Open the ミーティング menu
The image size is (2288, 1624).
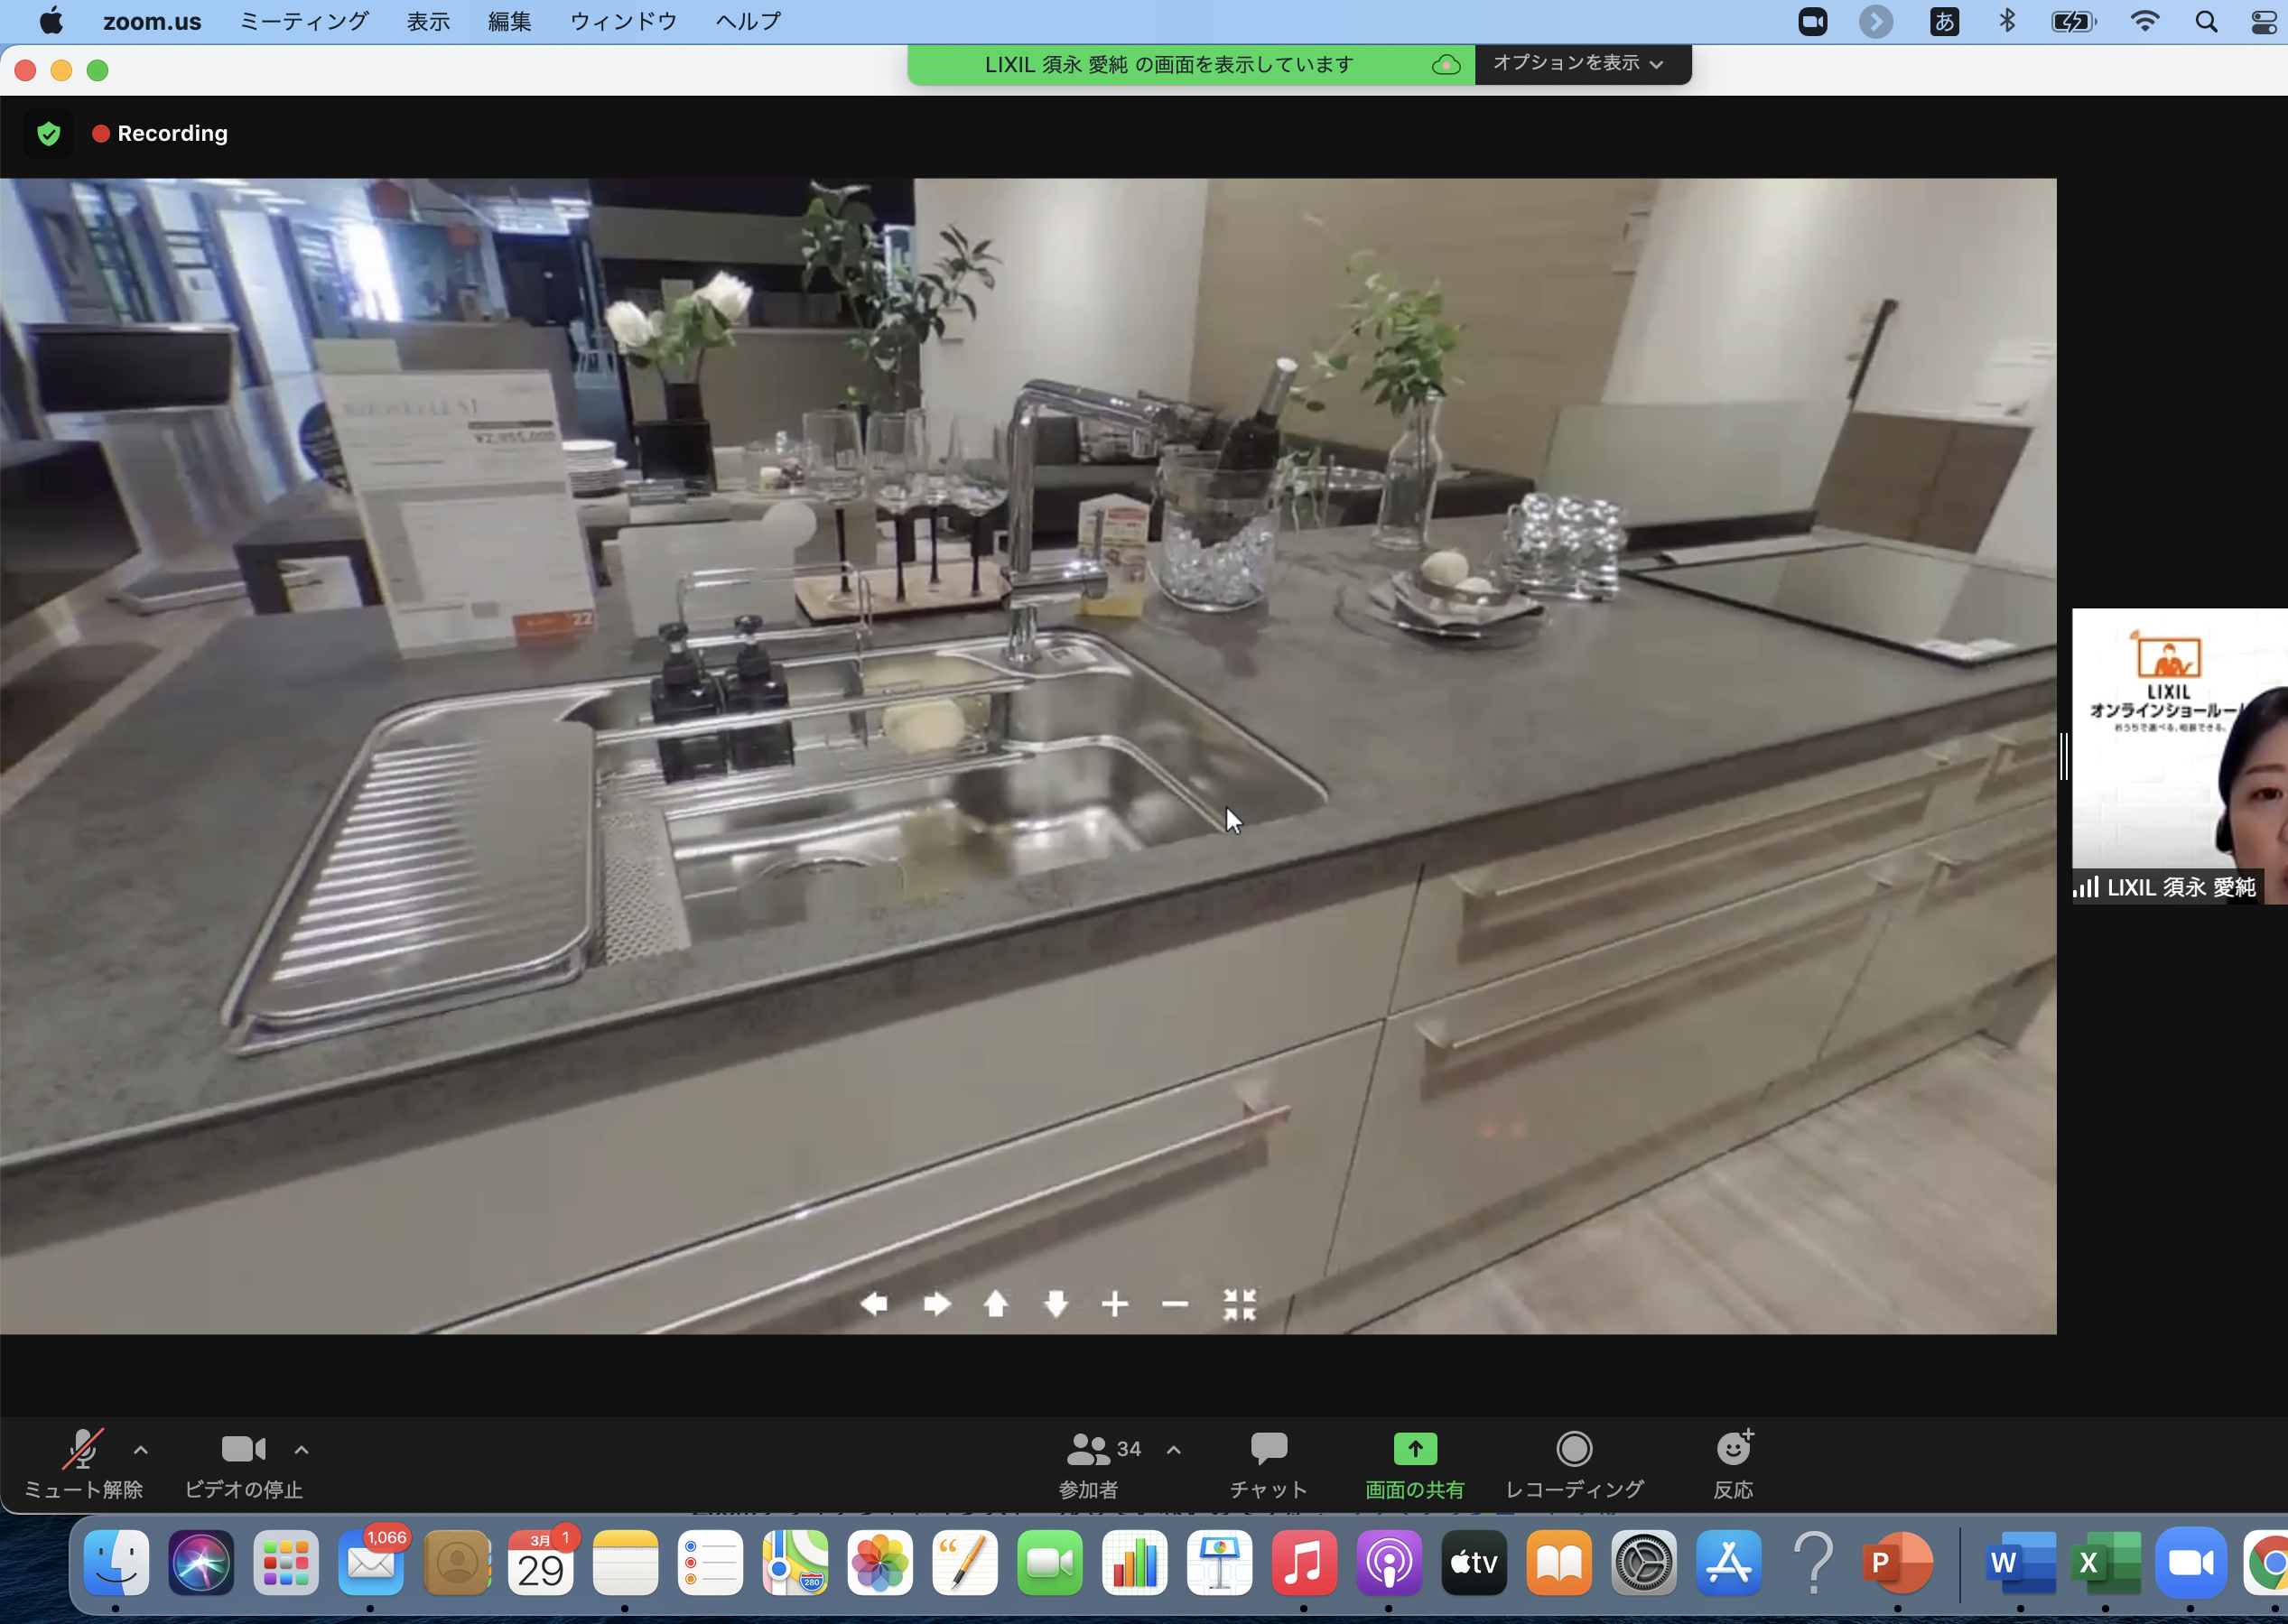(x=304, y=21)
